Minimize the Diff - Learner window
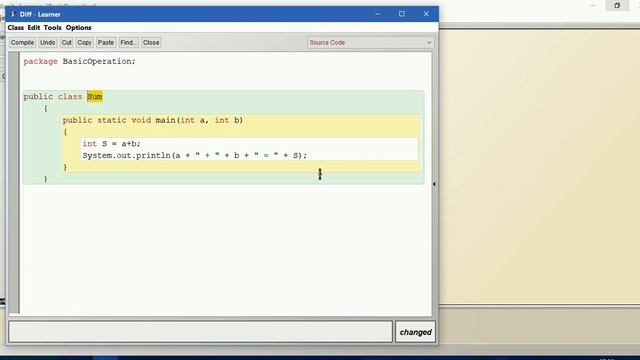The image size is (640, 360). pos(378,14)
